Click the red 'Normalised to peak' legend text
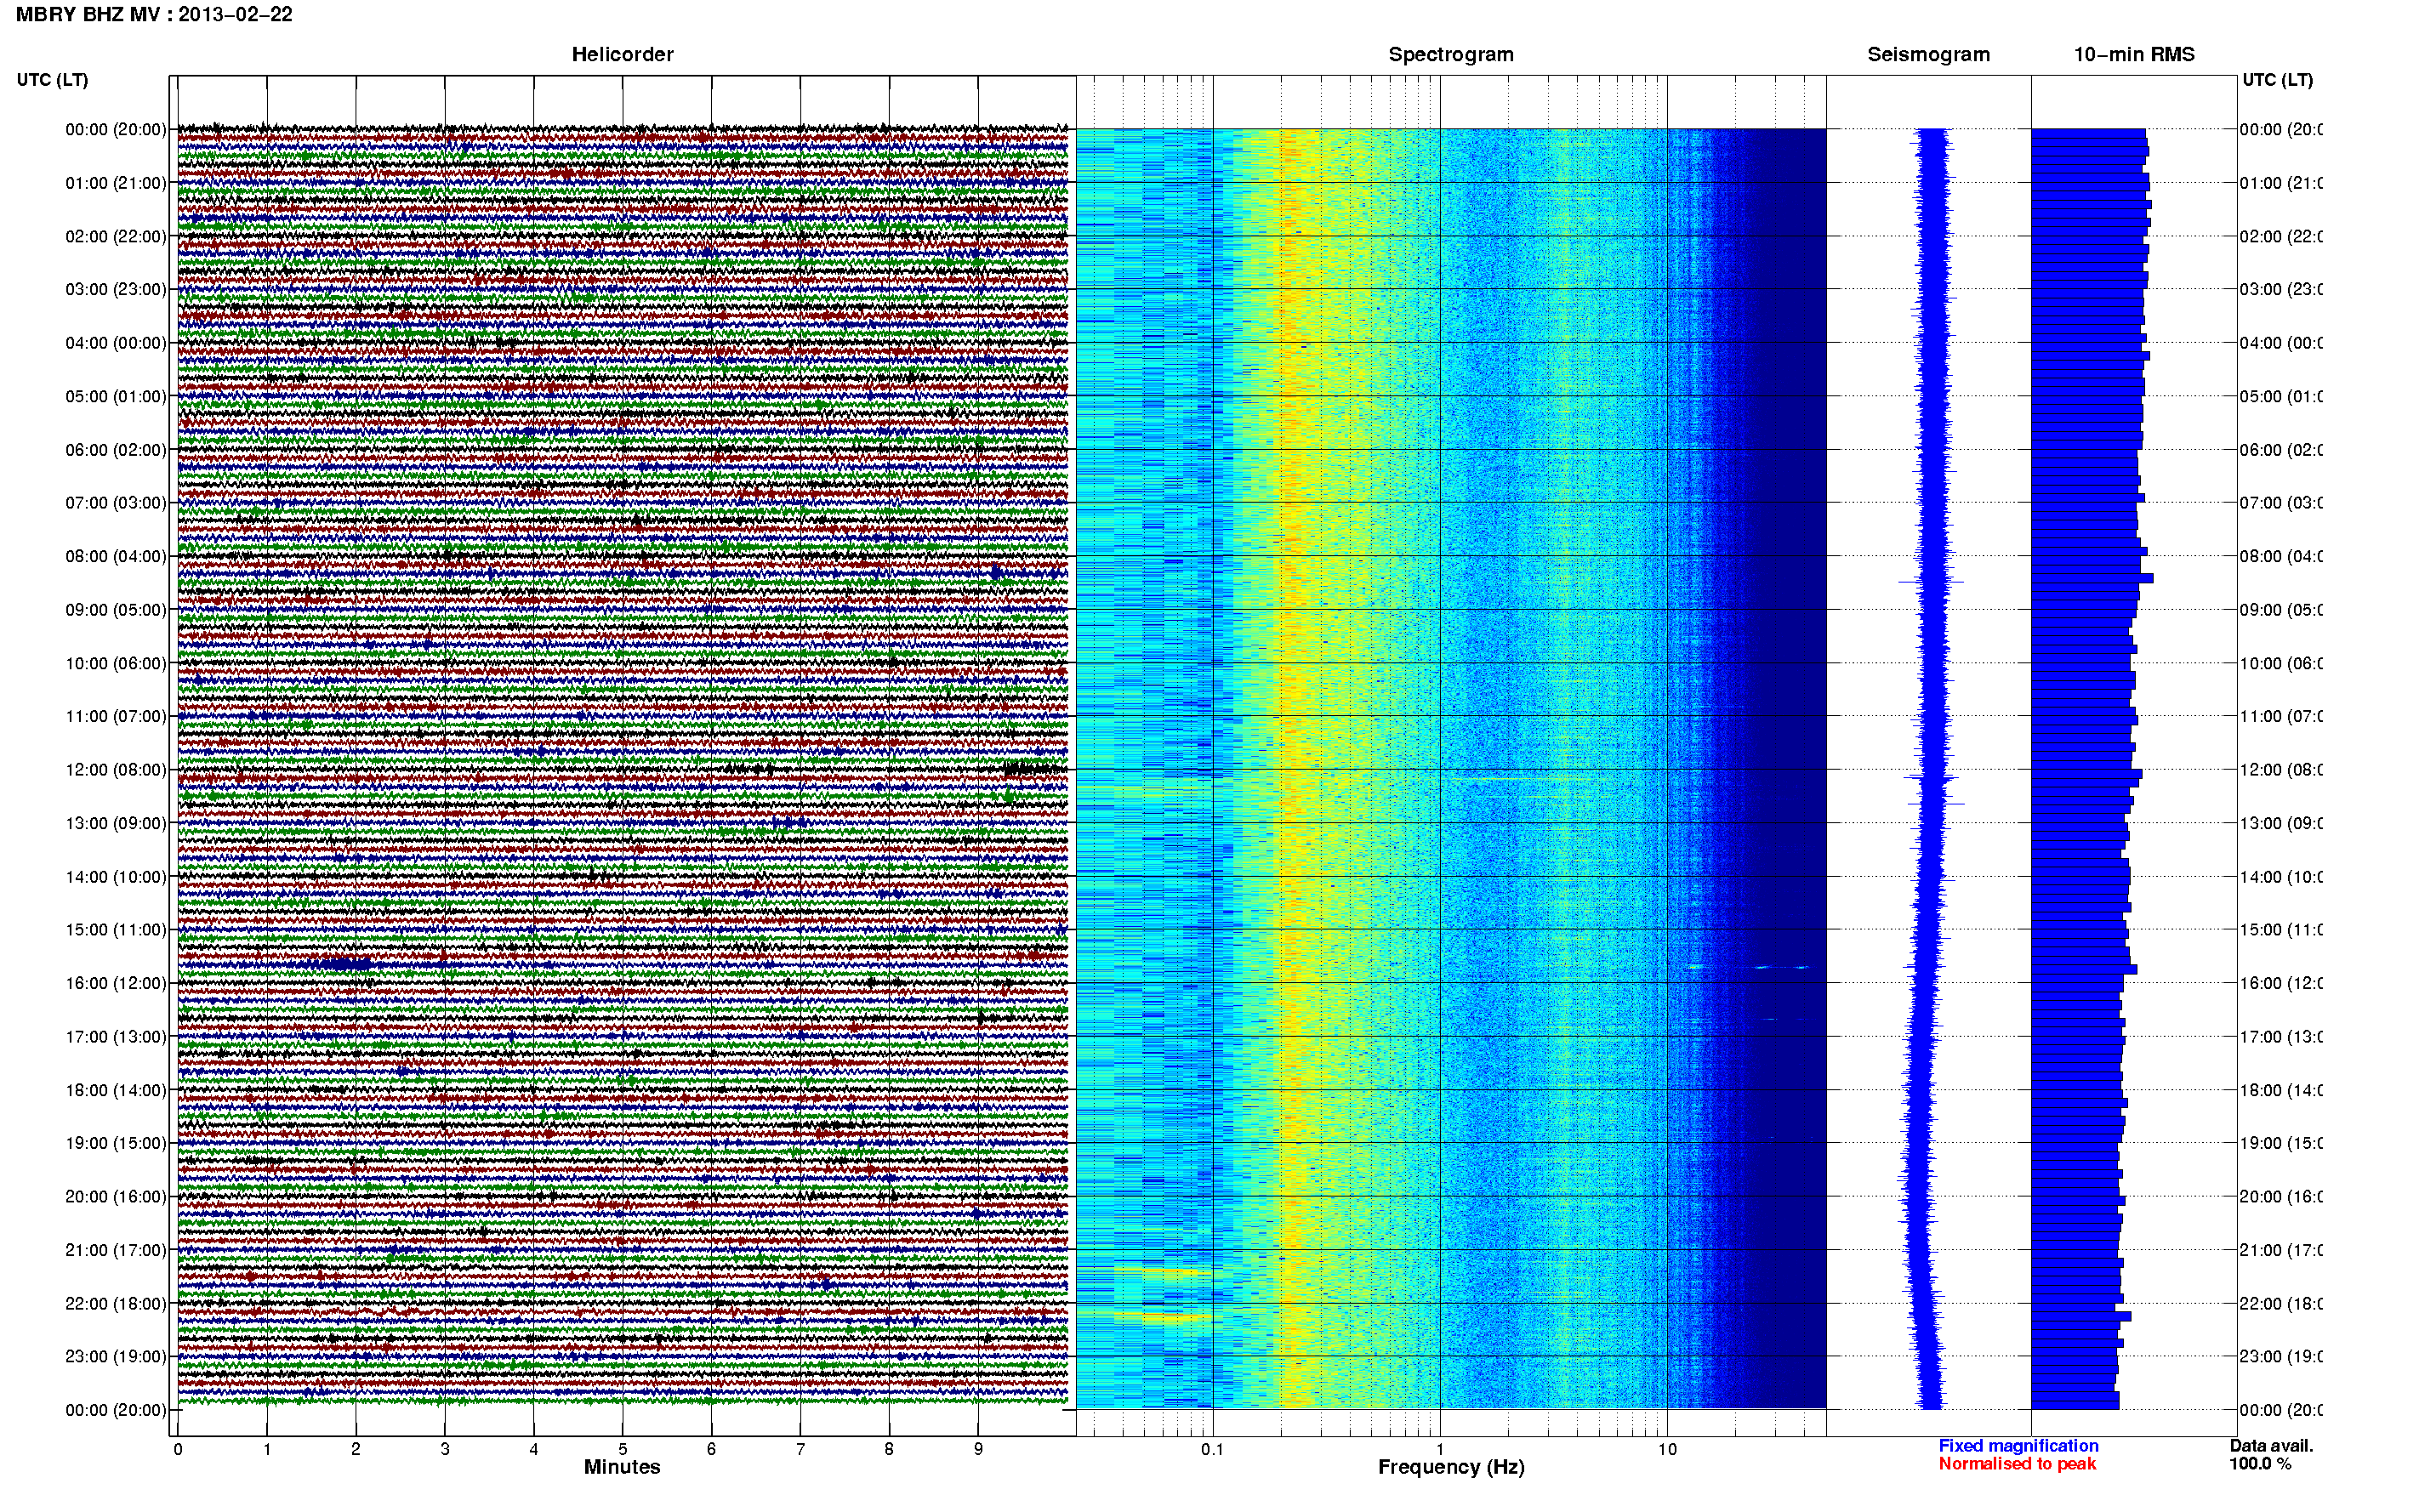The image size is (2419, 1512). click(x=2017, y=1464)
